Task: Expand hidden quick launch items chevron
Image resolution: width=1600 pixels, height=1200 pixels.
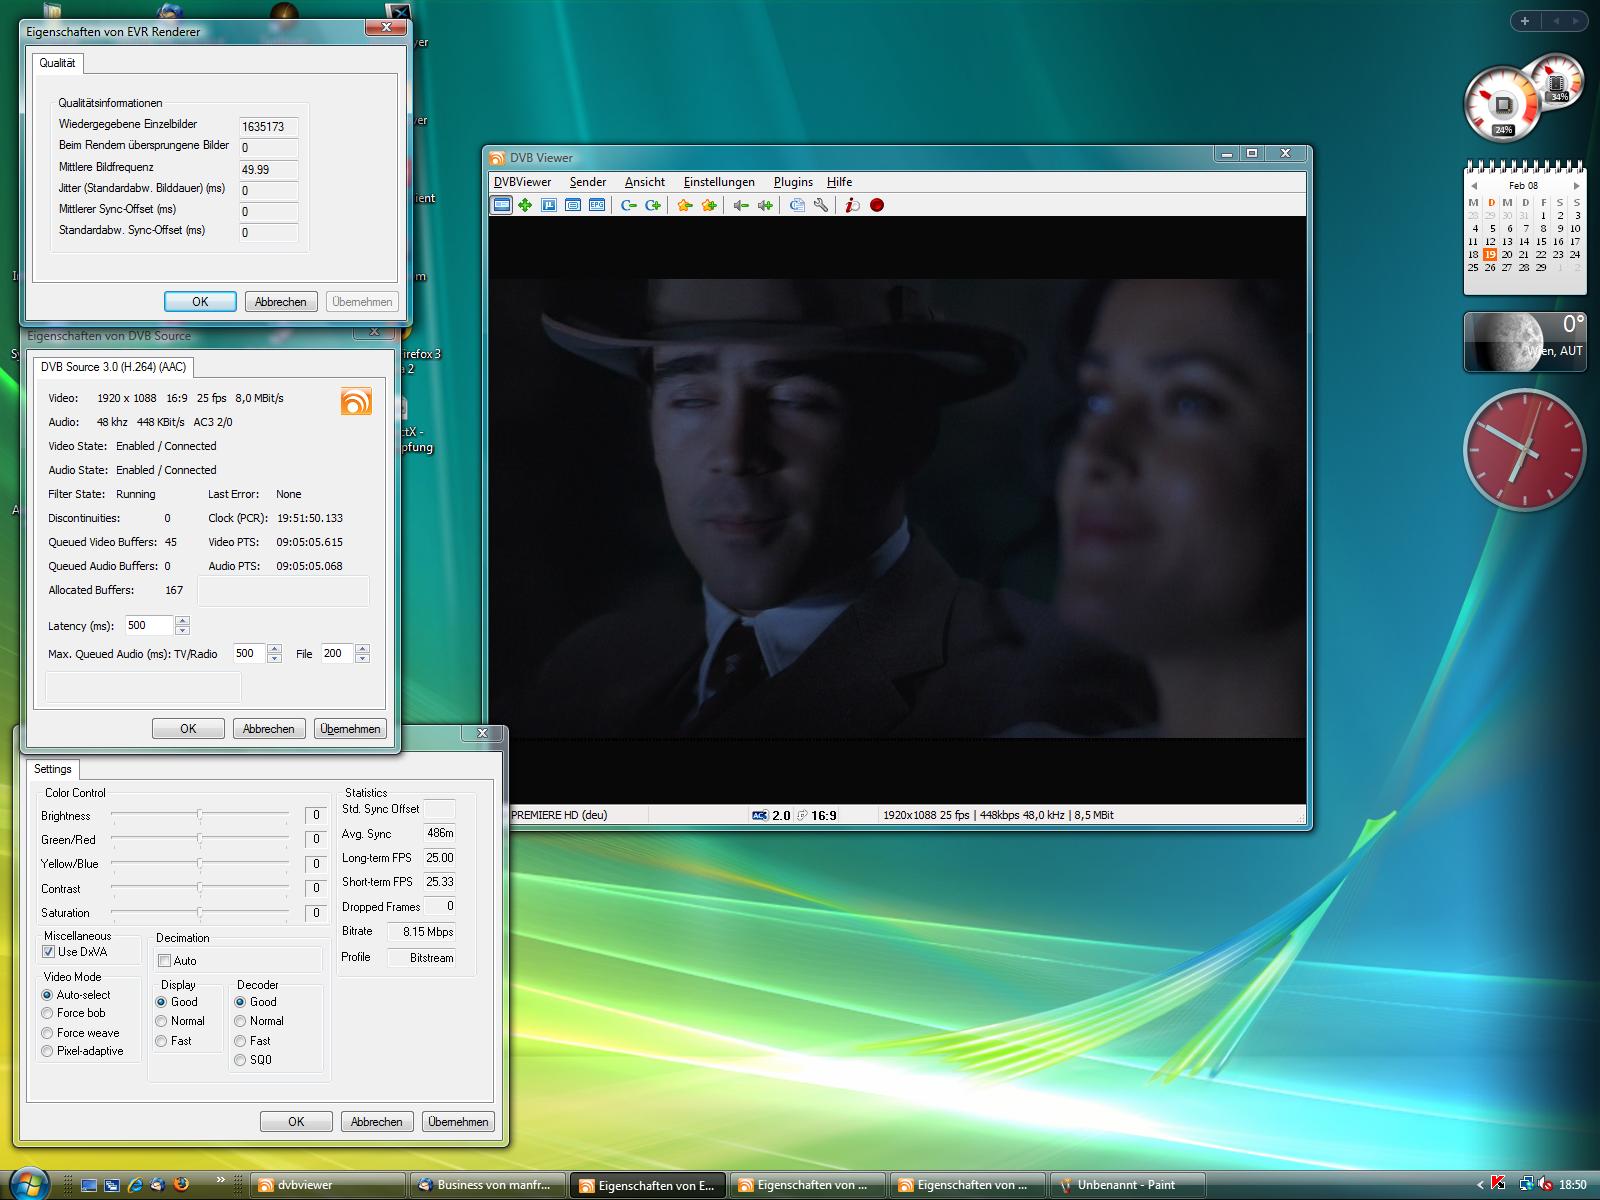Action: tap(221, 1181)
